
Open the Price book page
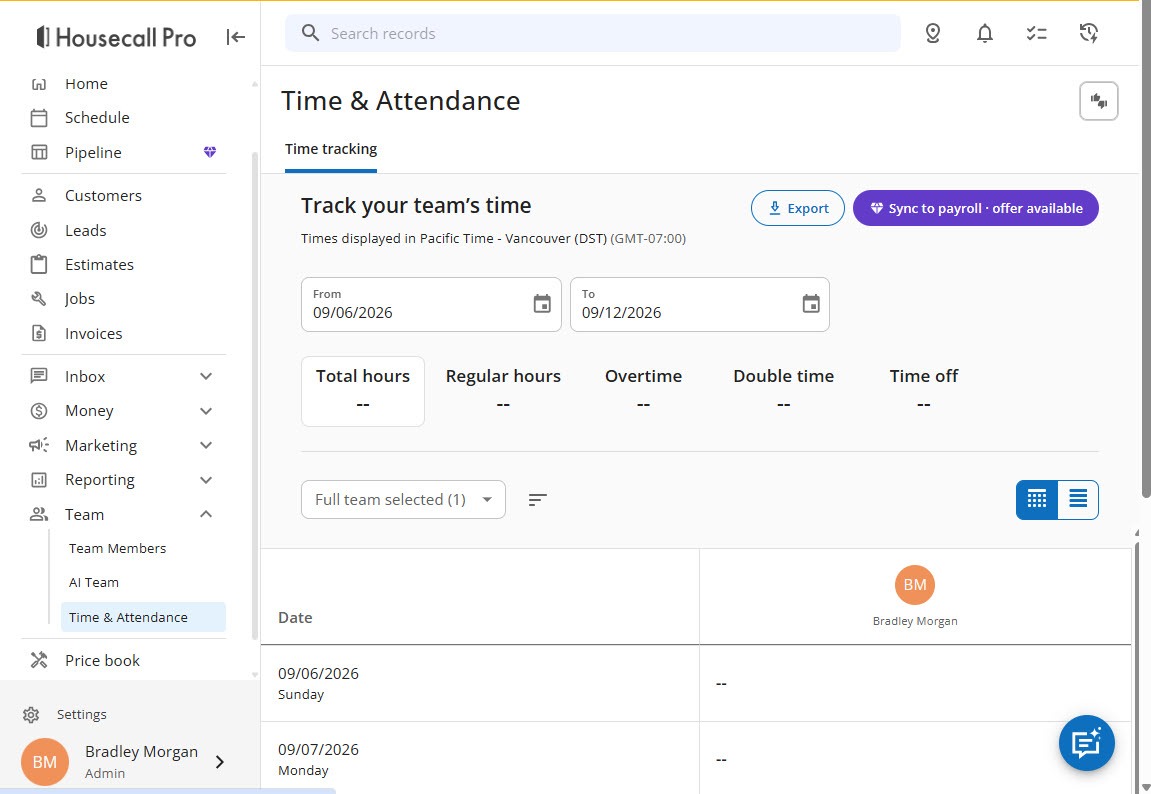tap(102, 660)
